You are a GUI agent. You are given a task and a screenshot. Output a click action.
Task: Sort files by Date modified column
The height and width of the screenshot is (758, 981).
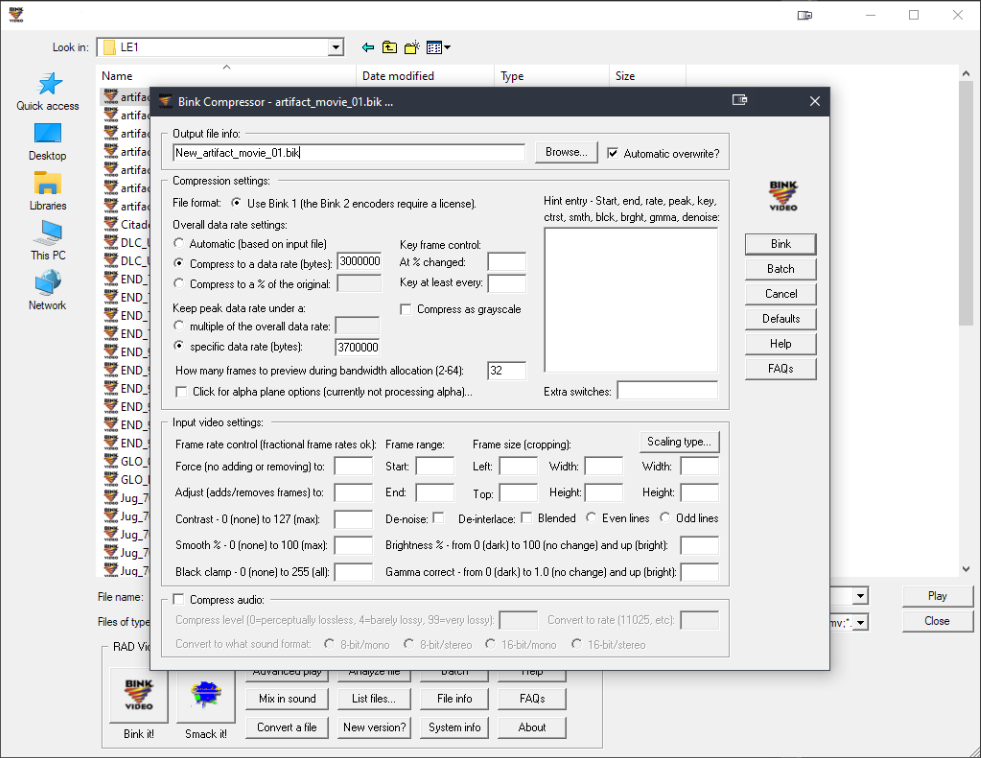(425, 76)
